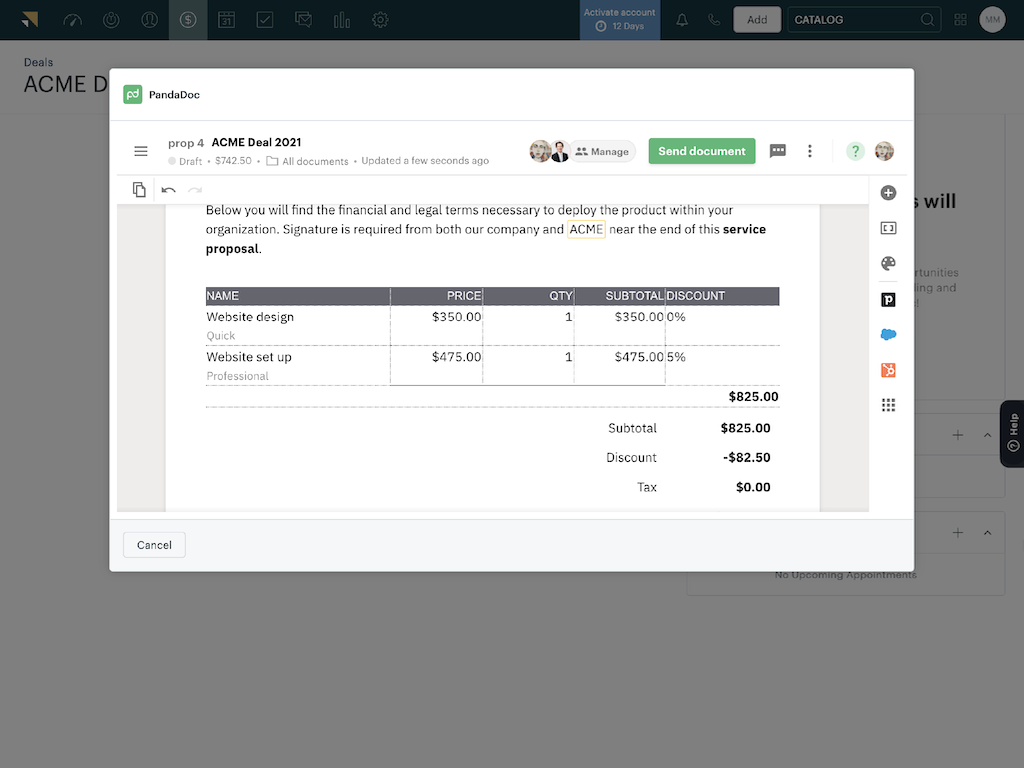Click the green help question mark icon
The height and width of the screenshot is (768, 1024).
point(855,151)
